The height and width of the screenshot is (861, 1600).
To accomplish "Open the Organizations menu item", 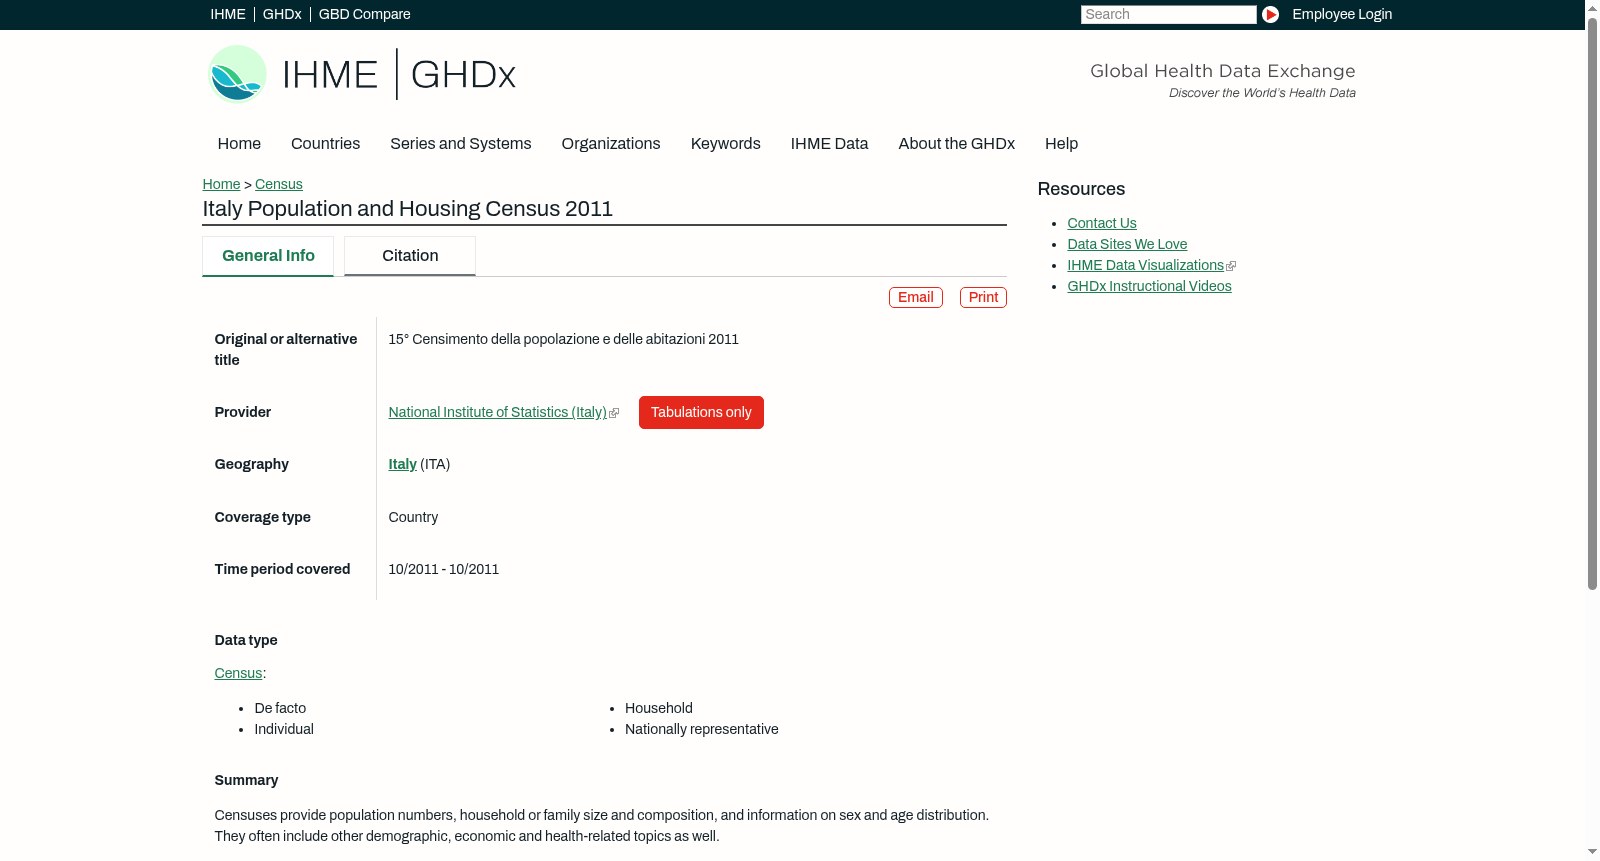I will coord(611,144).
